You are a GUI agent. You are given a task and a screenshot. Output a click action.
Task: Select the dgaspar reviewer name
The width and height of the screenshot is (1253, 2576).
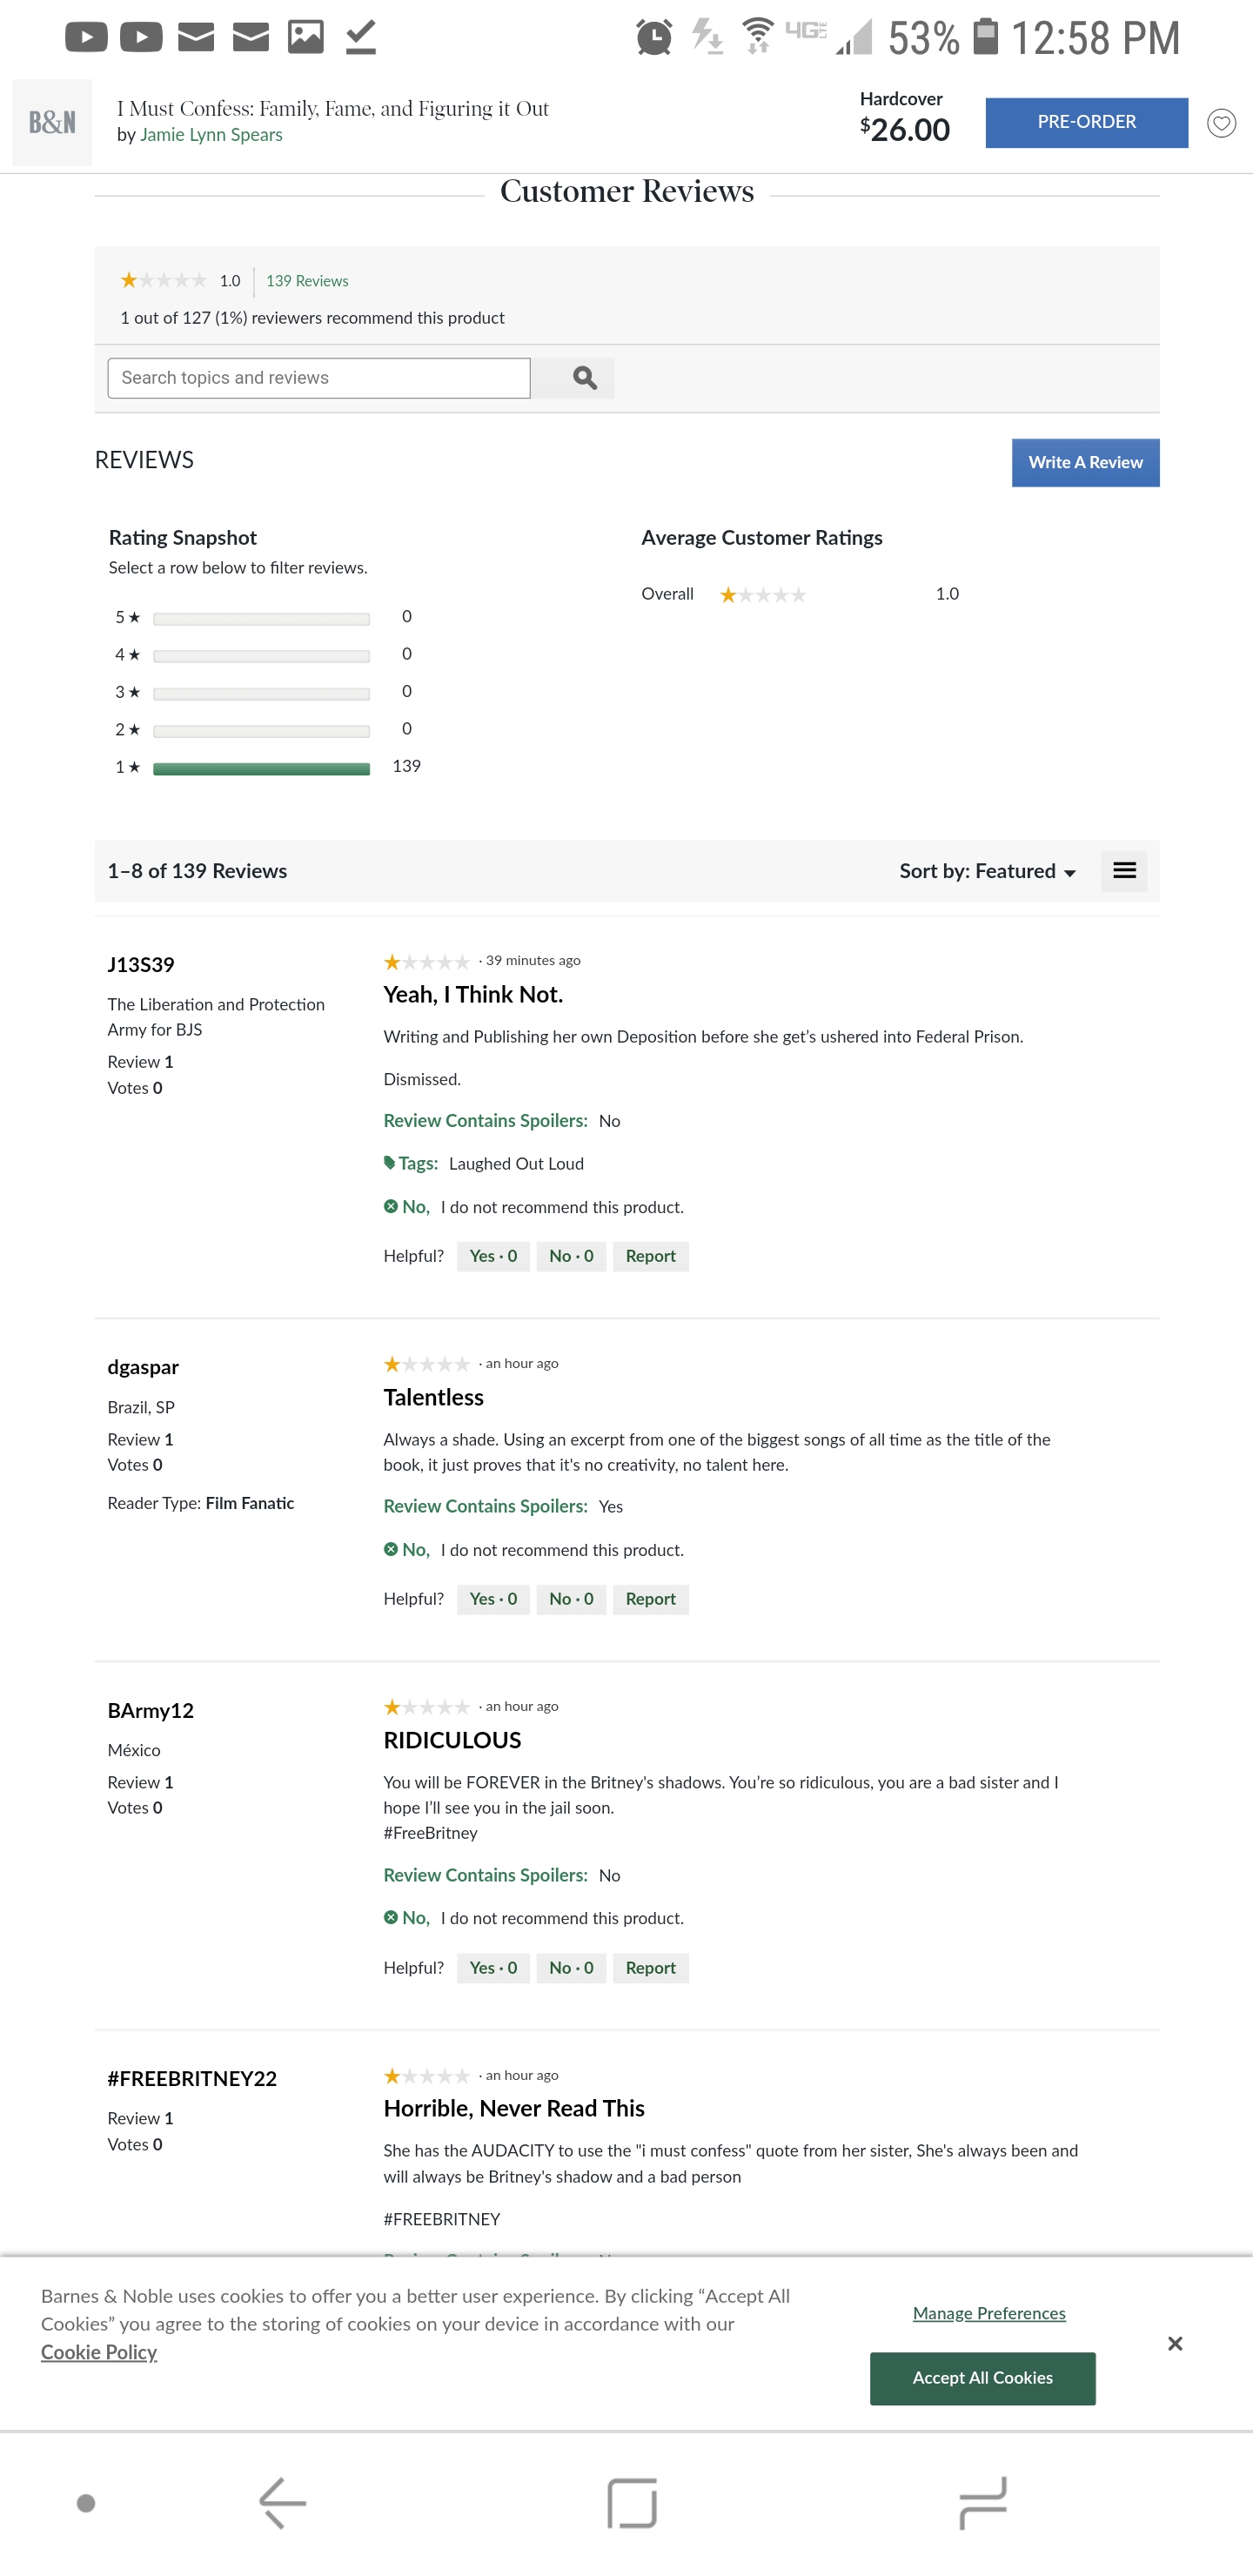[143, 1367]
